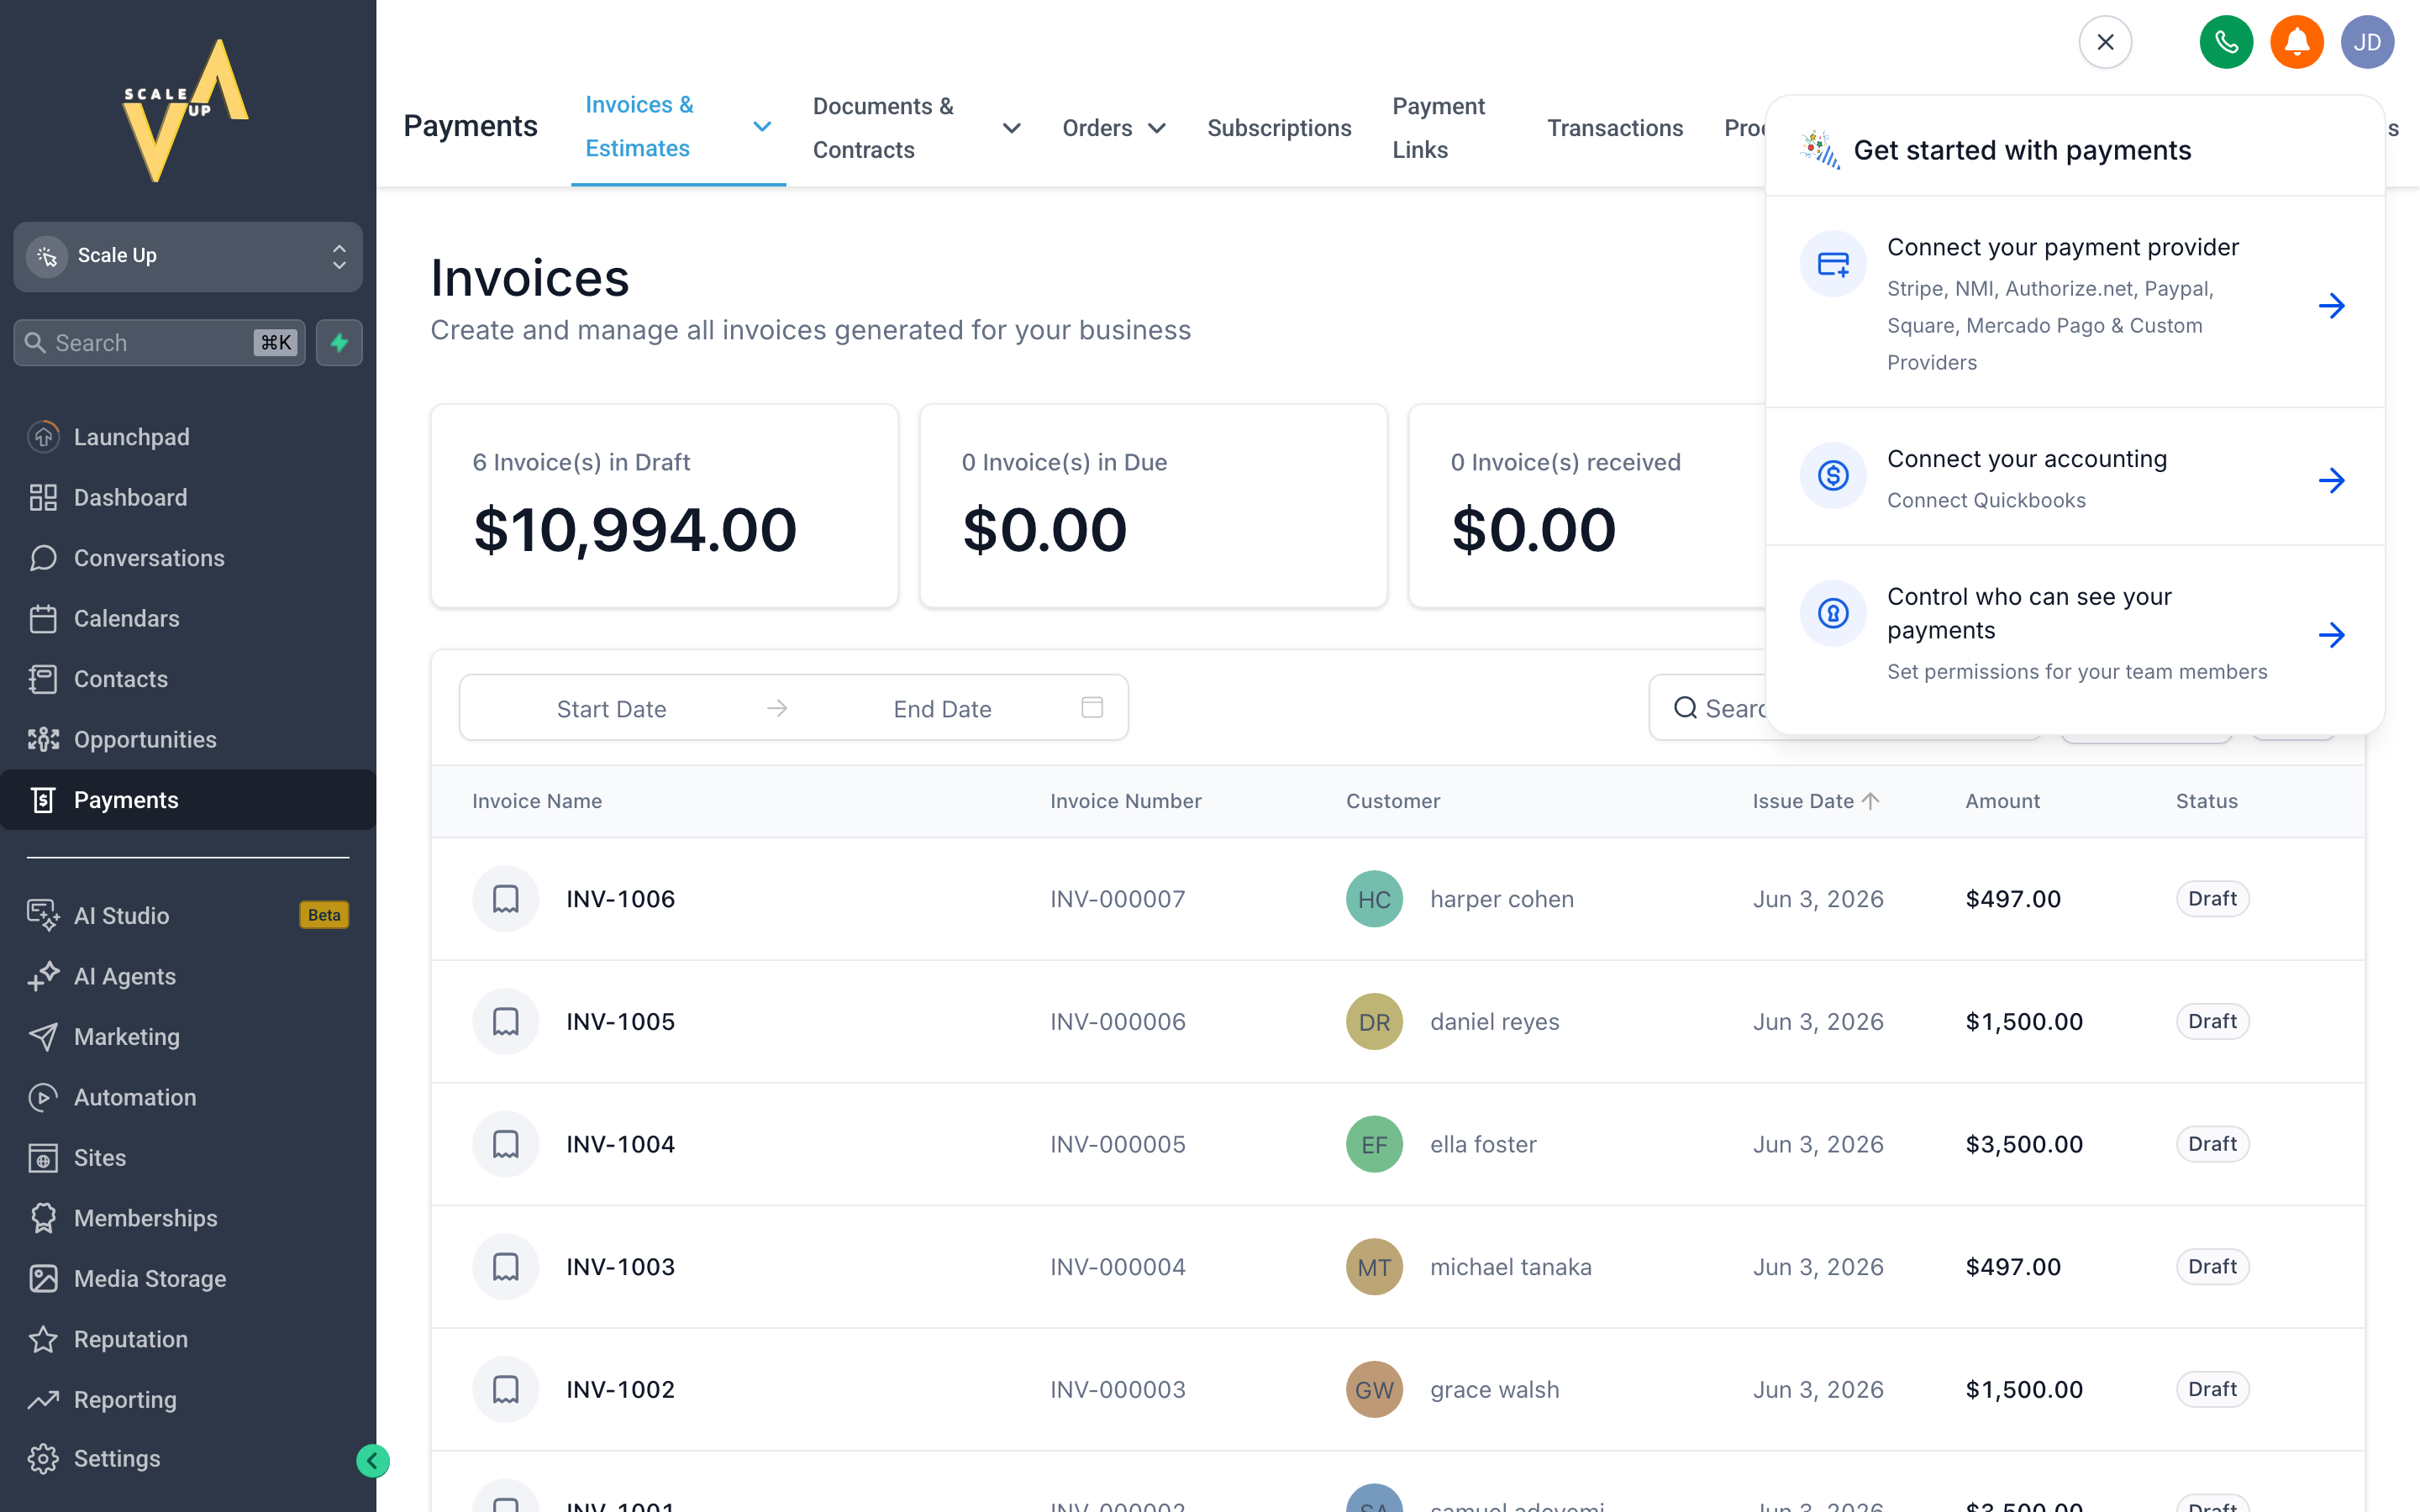Expand Invoices & Estimates dropdown chevron
The width and height of the screenshot is (2420, 1512).
click(x=762, y=127)
